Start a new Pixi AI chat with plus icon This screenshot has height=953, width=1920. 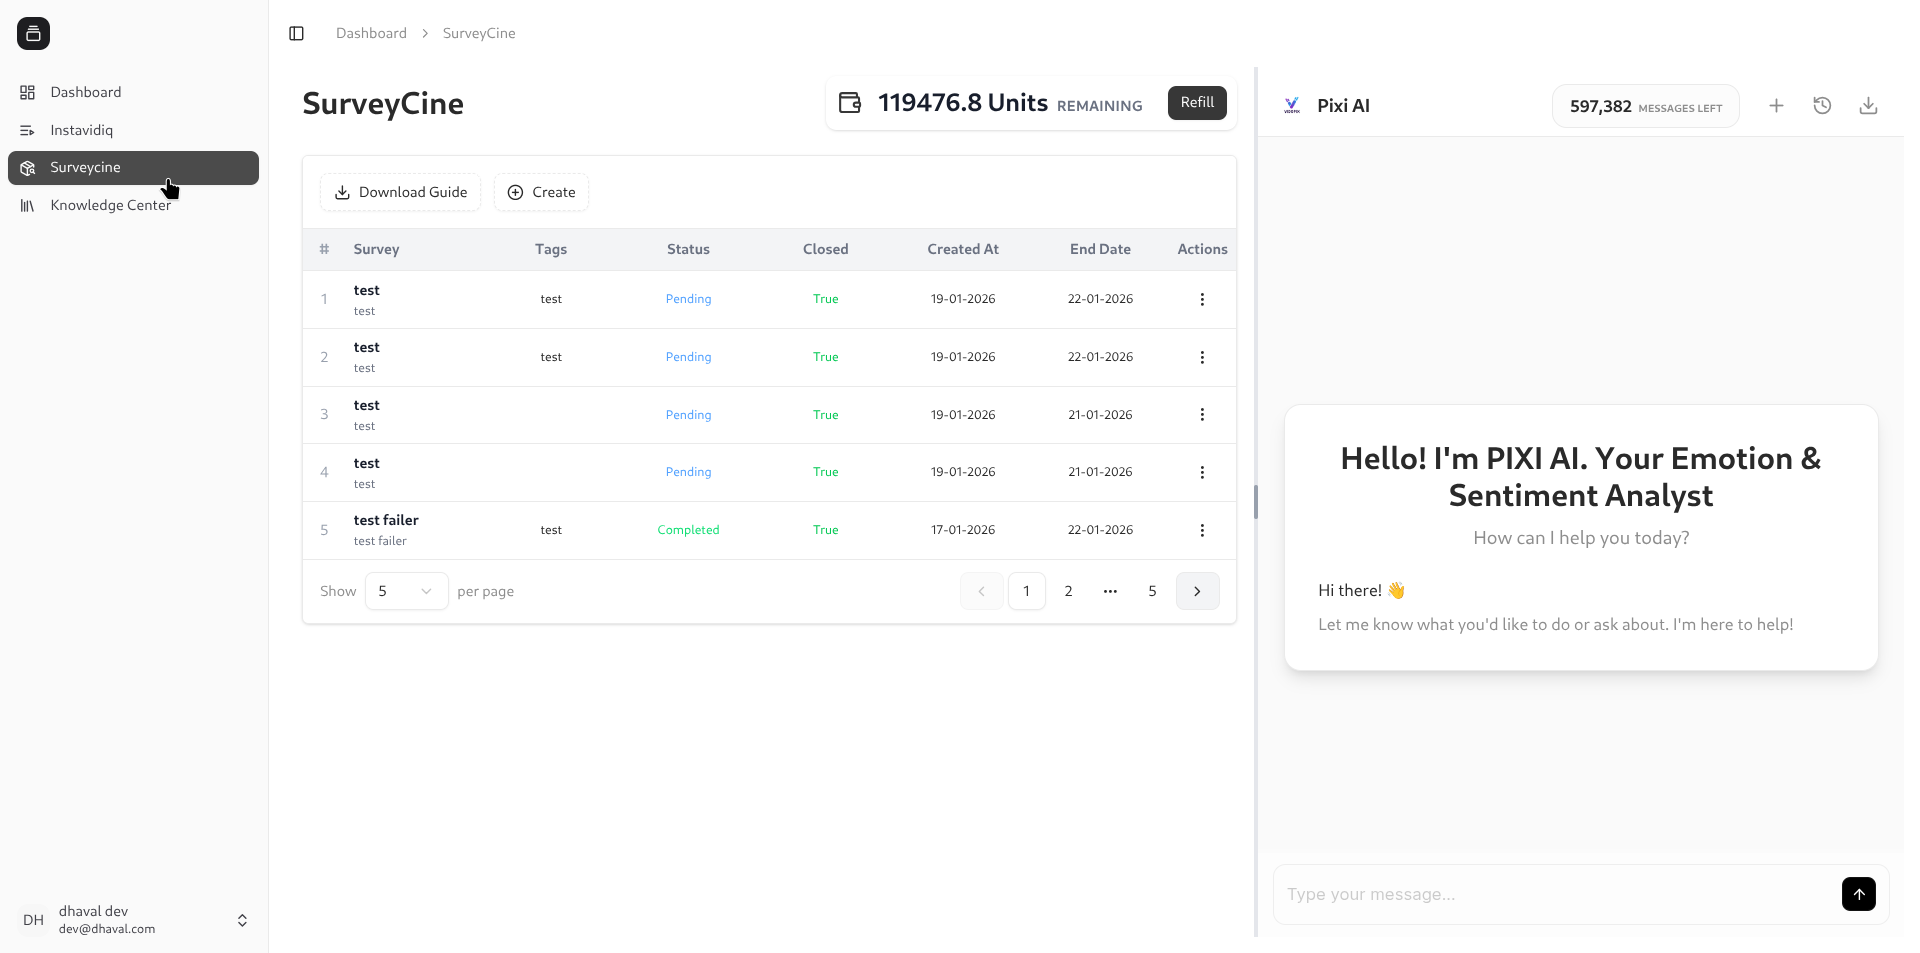tap(1776, 105)
